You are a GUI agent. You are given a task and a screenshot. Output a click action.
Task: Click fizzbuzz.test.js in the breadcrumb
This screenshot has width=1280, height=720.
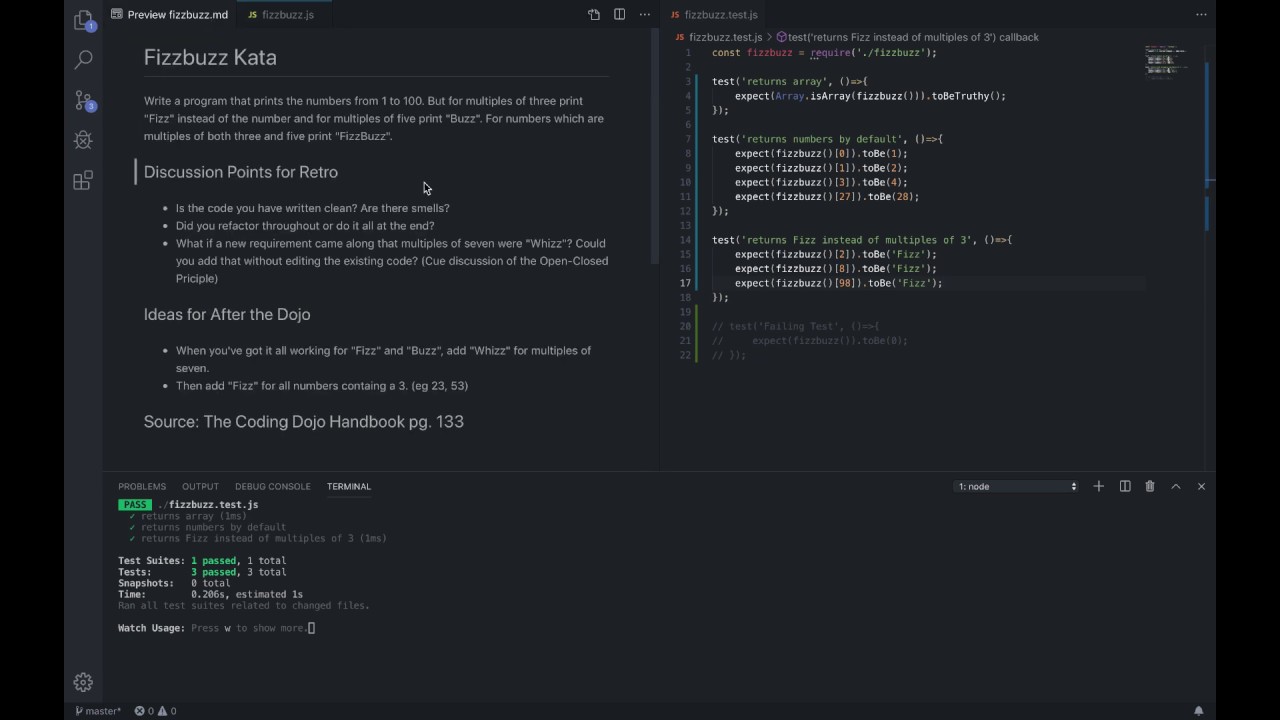[x=718, y=37]
